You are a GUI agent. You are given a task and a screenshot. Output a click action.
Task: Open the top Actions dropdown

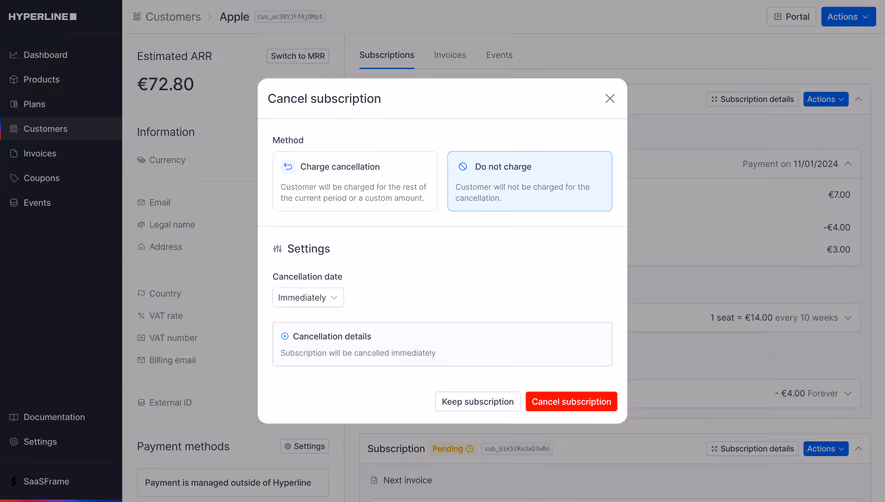[x=848, y=17]
